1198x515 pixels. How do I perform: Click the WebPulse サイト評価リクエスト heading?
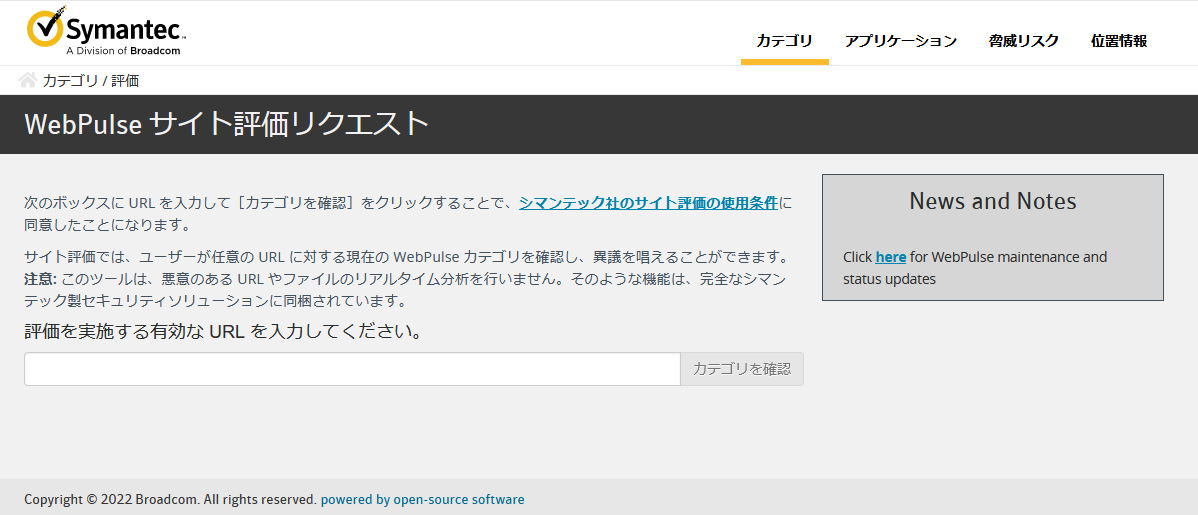[x=226, y=124]
